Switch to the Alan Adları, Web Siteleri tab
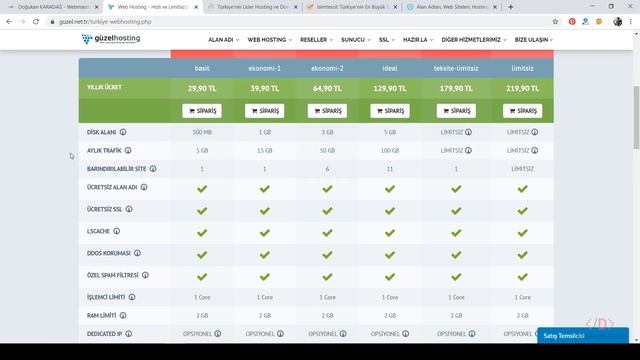The width and height of the screenshot is (640, 360). [451, 7]
